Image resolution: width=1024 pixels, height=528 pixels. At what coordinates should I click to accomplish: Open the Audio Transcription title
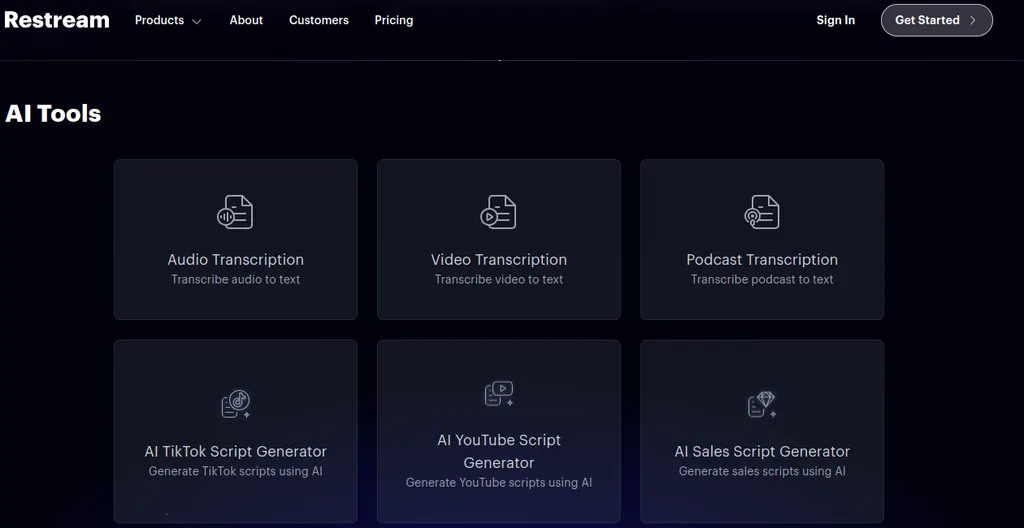[235, 259]
